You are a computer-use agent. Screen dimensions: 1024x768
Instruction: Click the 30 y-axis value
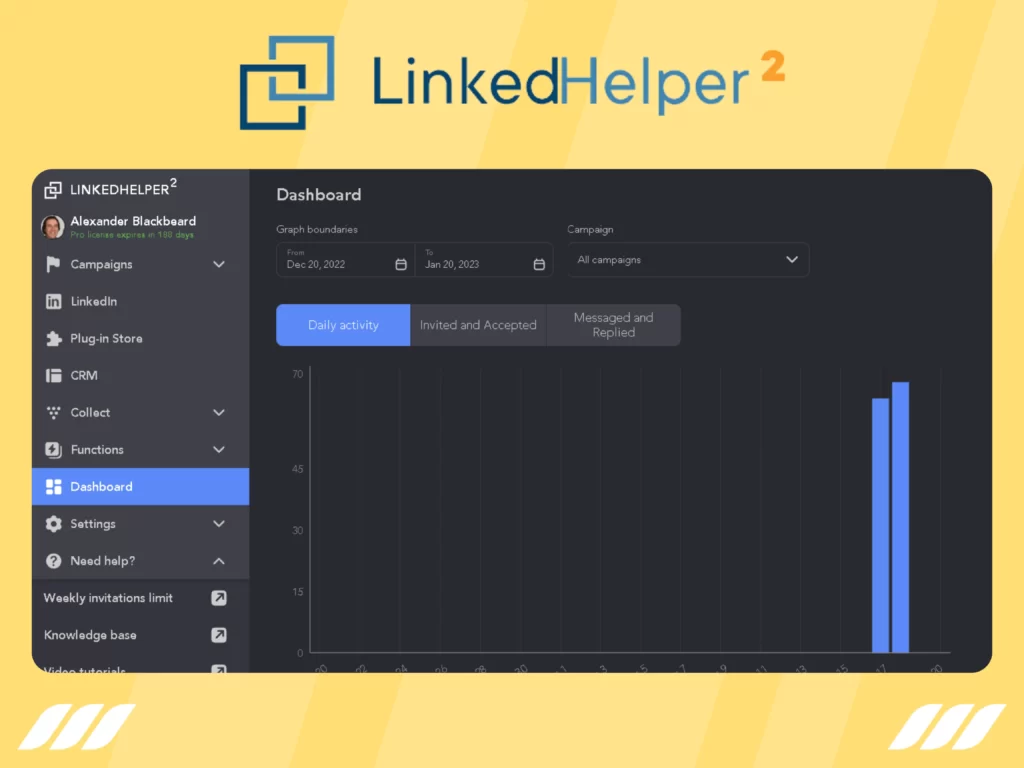pos(298,530)
